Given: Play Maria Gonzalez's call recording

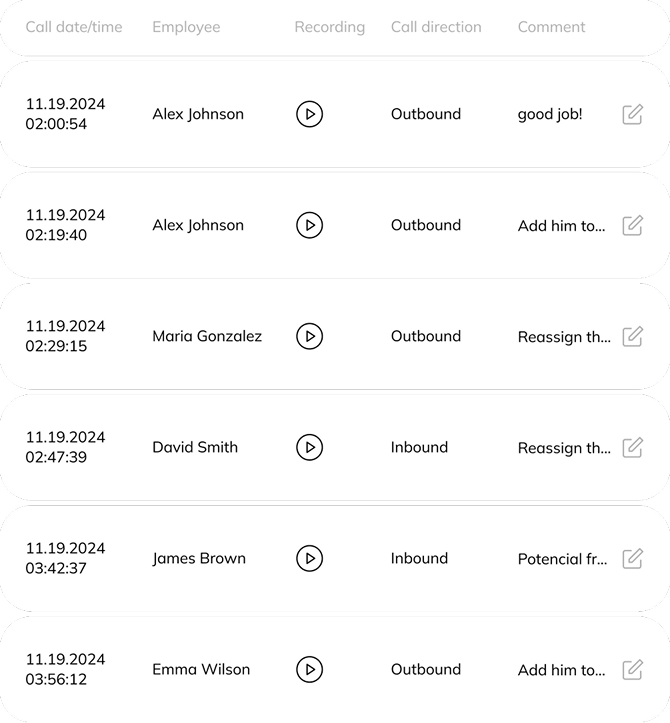Looking at the screenshot, I should tap(309, 336).
